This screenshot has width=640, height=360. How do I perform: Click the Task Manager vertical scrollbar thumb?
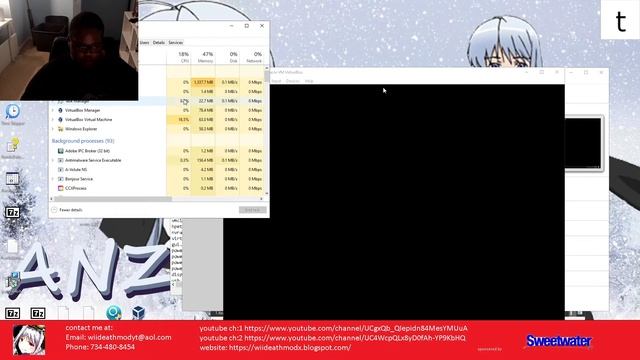point(267,76)
